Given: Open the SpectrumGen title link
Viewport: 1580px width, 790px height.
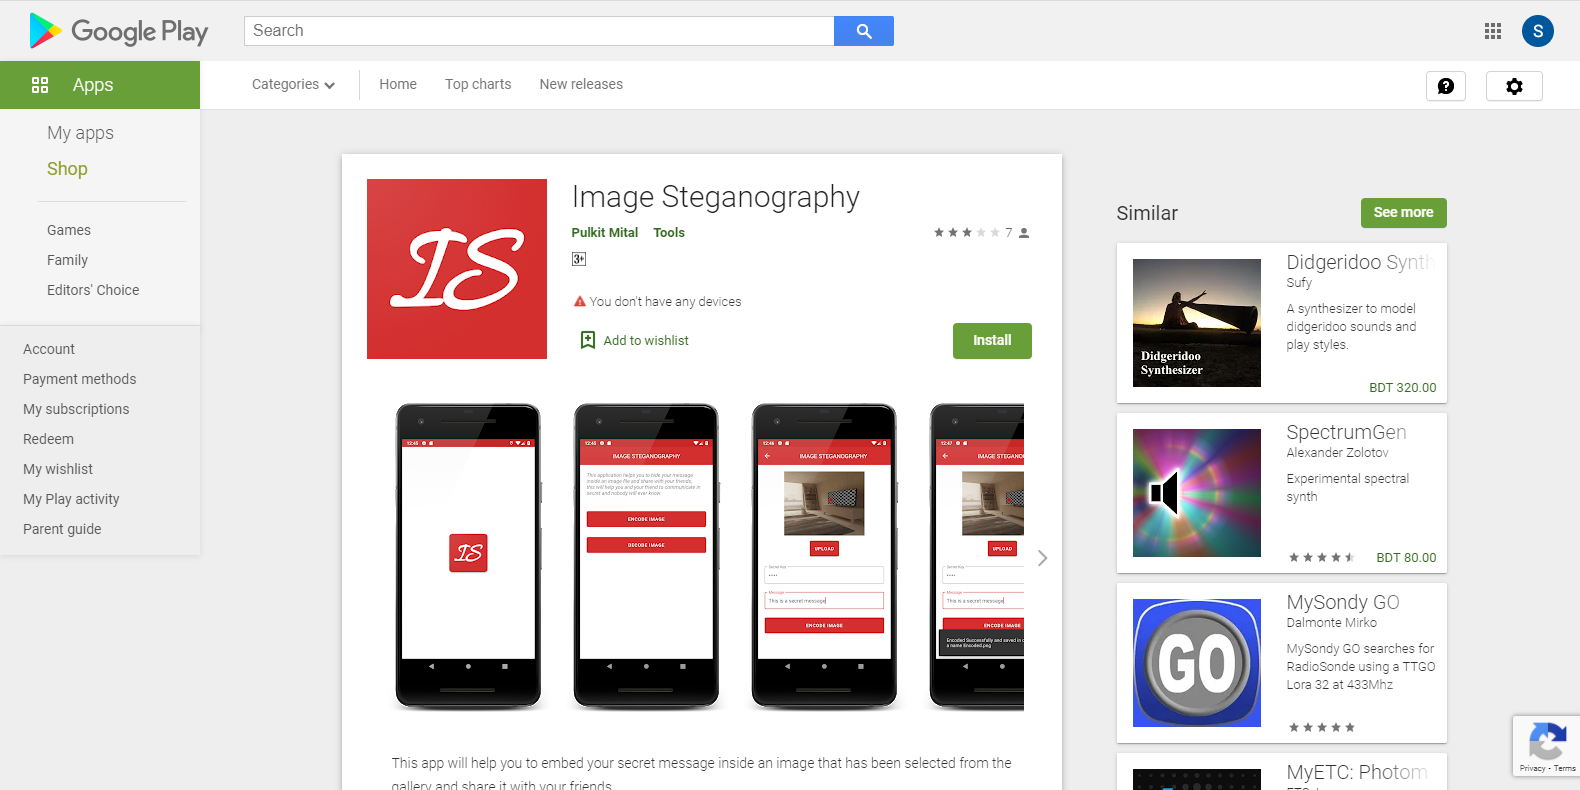Looking at the screenshot, I should (1346, 432).
